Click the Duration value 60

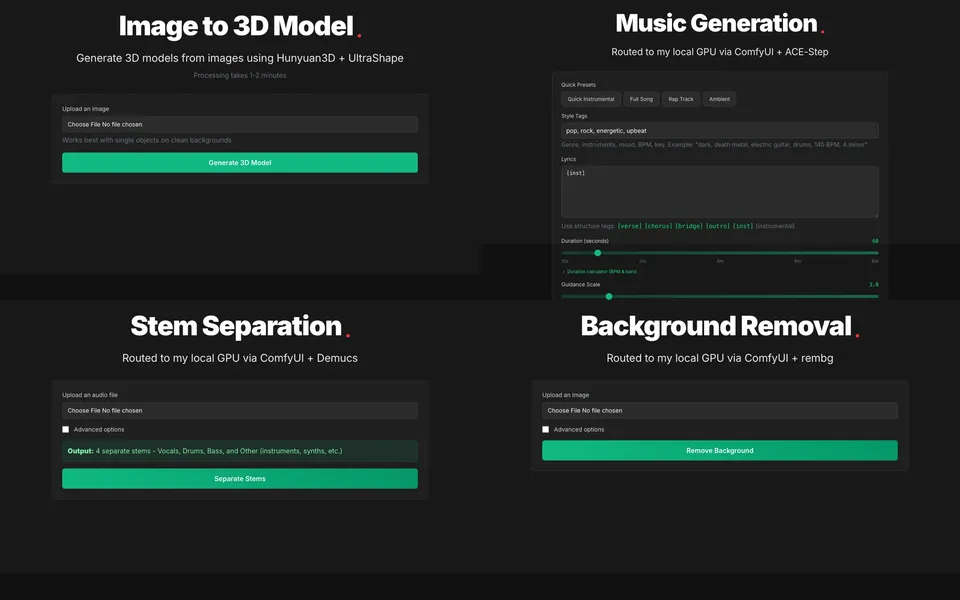[x=875, y=241]
